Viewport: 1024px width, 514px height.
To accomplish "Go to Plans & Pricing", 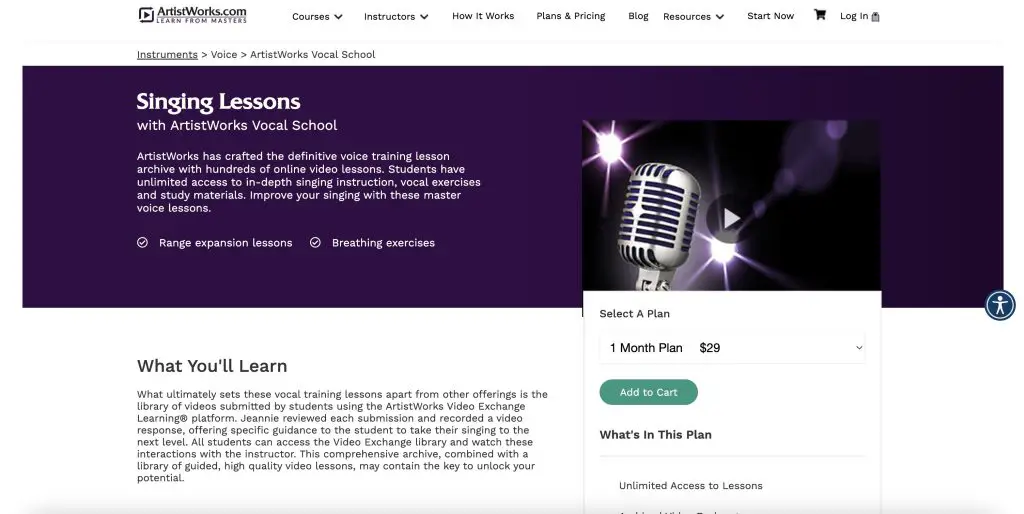I will coord(571,16).
